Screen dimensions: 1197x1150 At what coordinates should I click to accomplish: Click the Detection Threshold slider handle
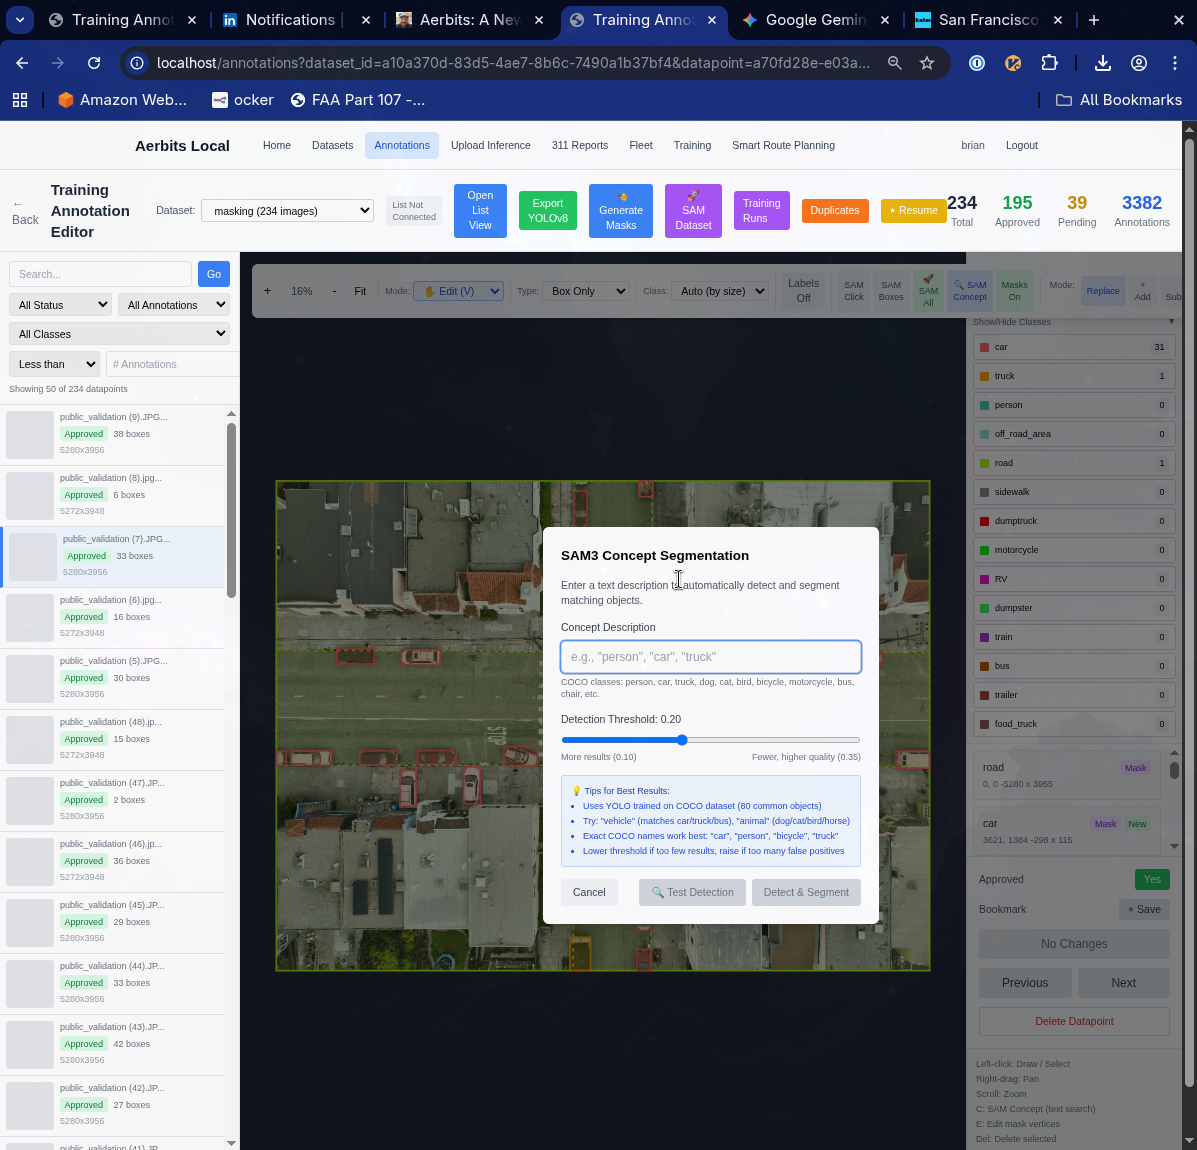click(682, 740)
